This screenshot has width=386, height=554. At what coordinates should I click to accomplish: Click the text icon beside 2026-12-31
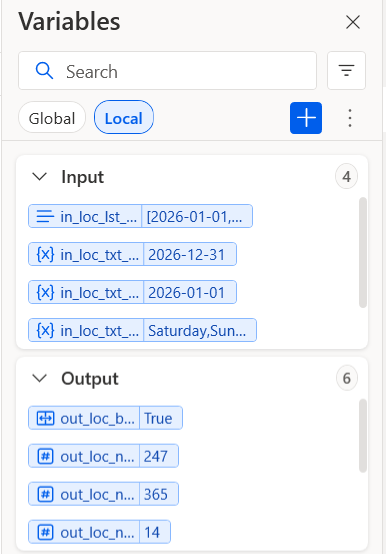[x=45, y=254]
